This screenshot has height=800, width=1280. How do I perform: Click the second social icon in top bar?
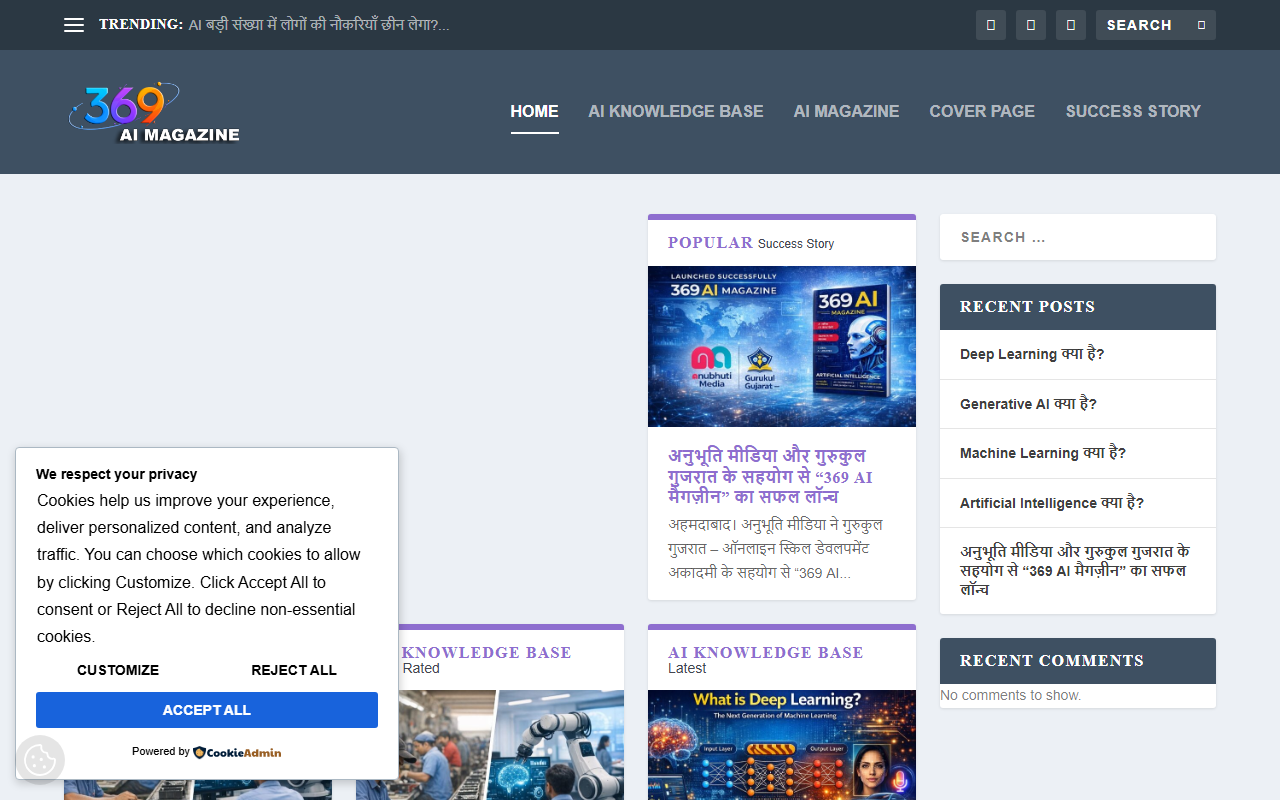pos(1031,25)
